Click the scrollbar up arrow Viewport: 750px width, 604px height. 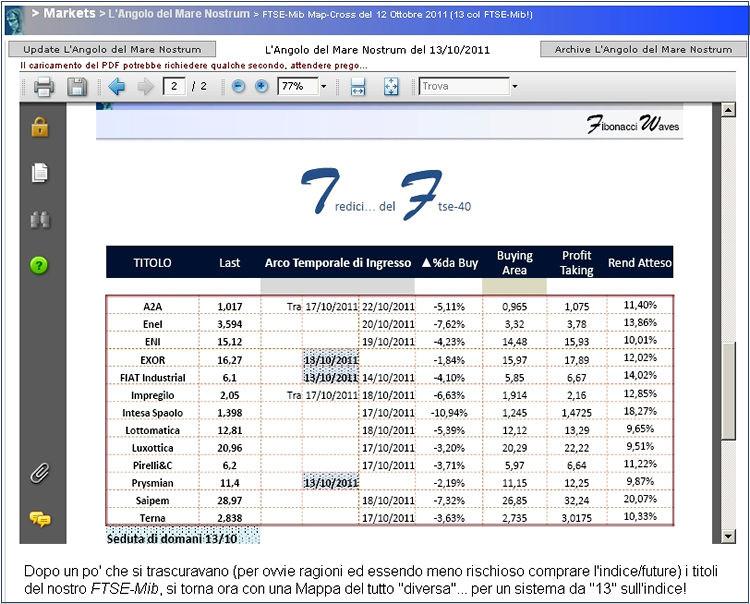[728, 110]
